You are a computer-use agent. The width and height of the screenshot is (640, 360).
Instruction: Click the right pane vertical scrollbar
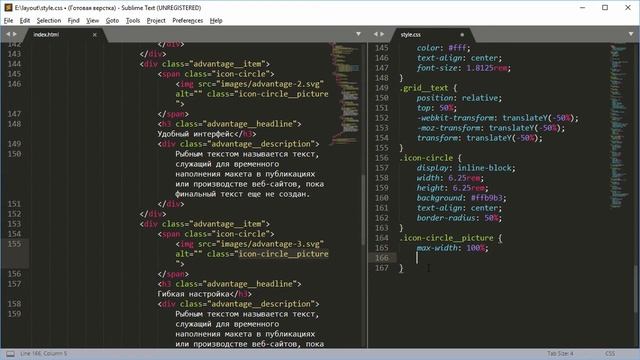point(636,289)
